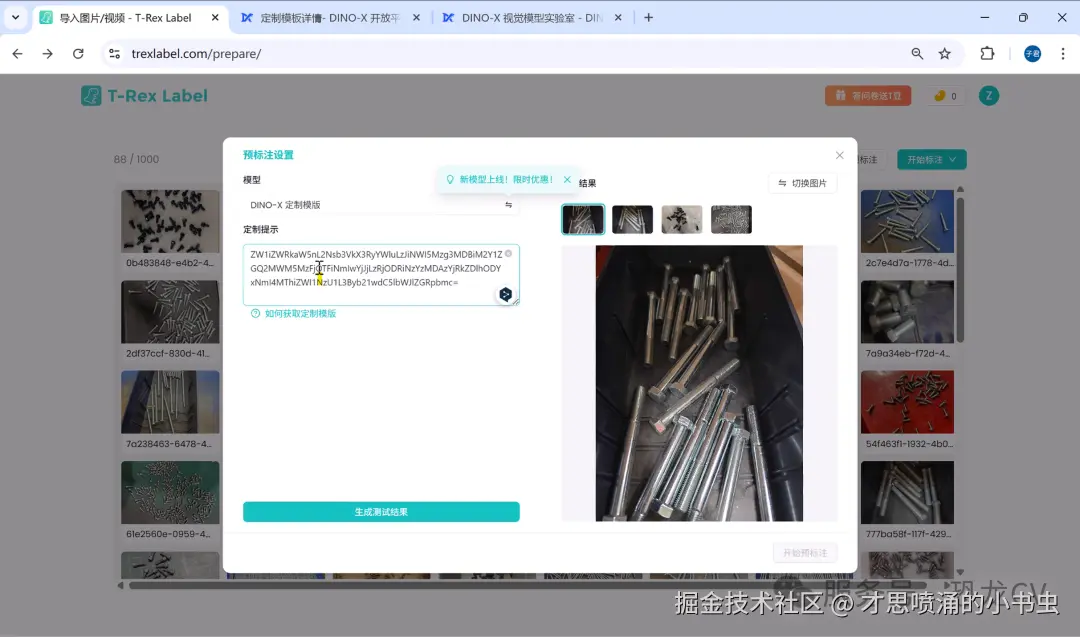Click the magnifier zoom icon in the address bar
This screenshot has height=637, width=1080.
click(917, 53)
